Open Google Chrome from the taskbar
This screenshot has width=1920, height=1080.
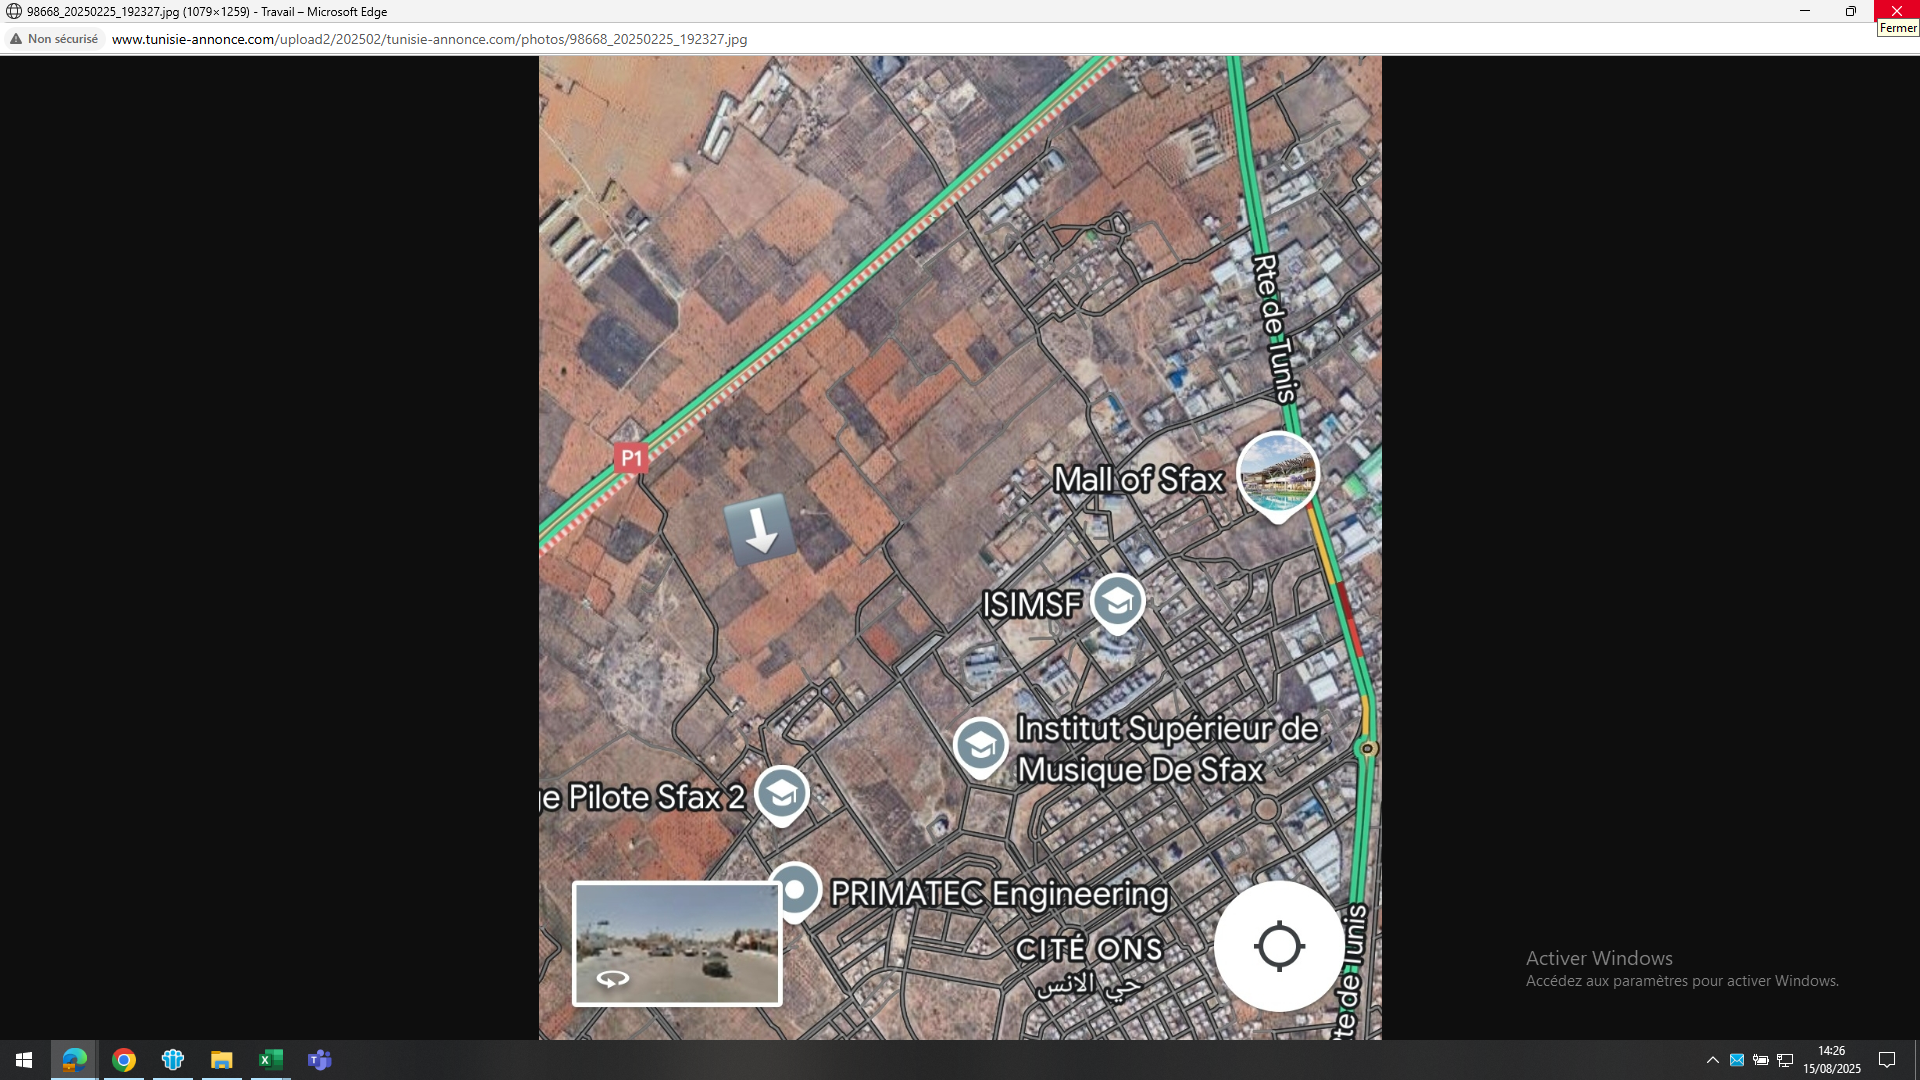(124, 1060)
